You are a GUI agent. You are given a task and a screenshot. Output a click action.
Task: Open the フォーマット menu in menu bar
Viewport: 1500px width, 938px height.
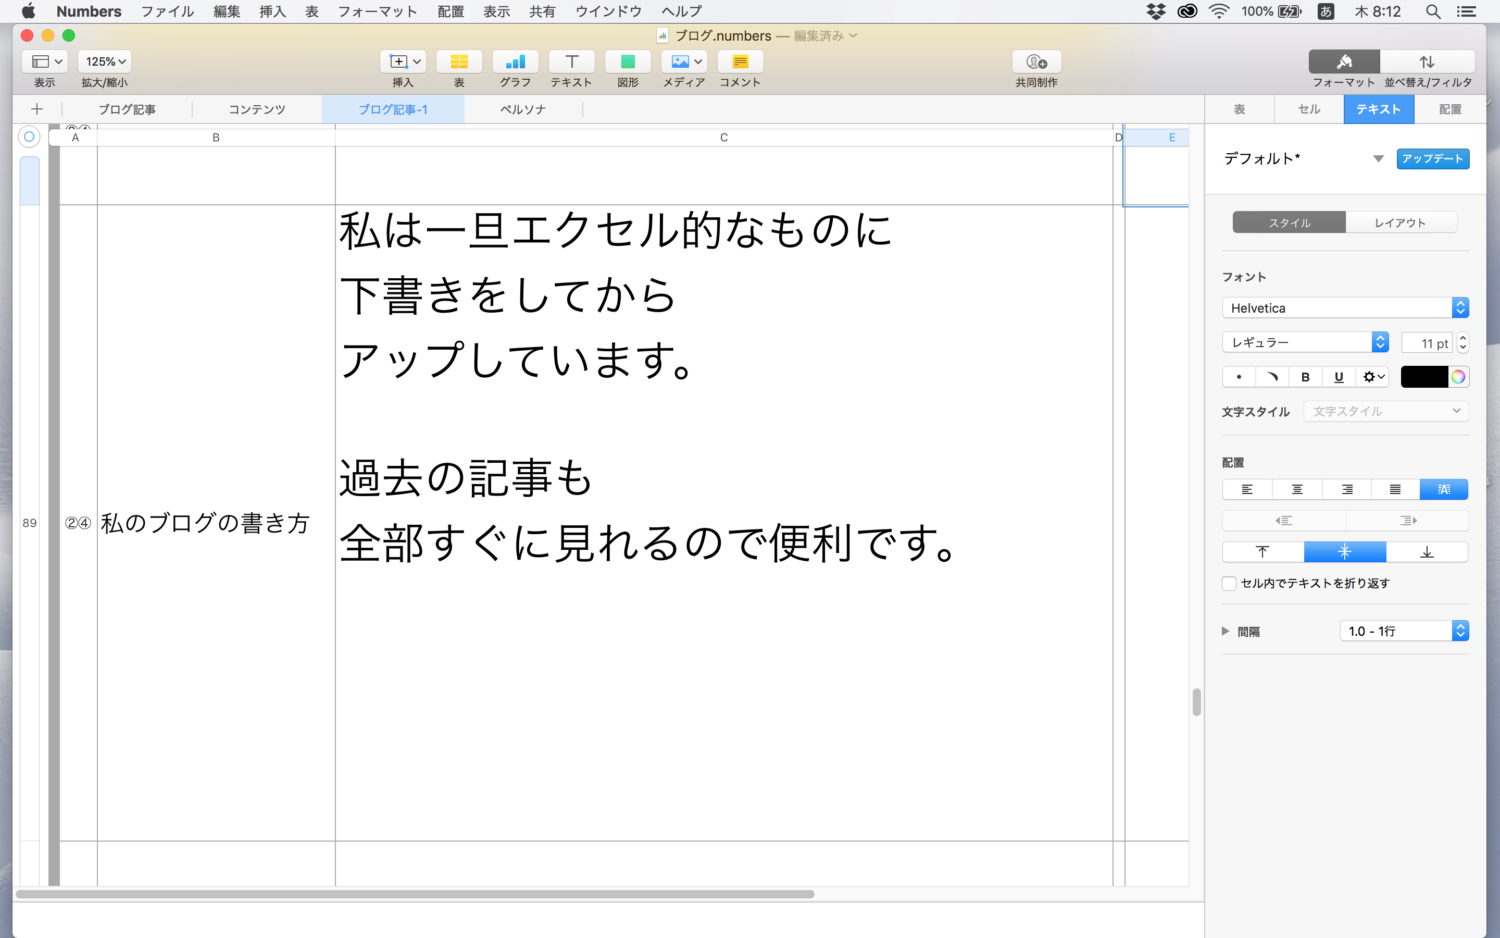pyautogui.click(x=377, y=11)
